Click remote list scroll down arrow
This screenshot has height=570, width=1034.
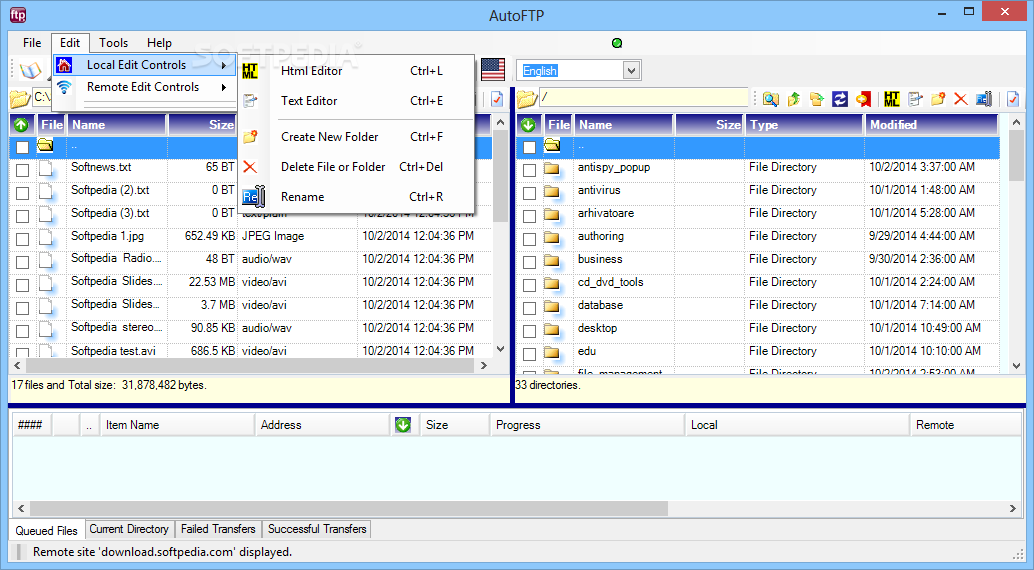[1016, 365]
